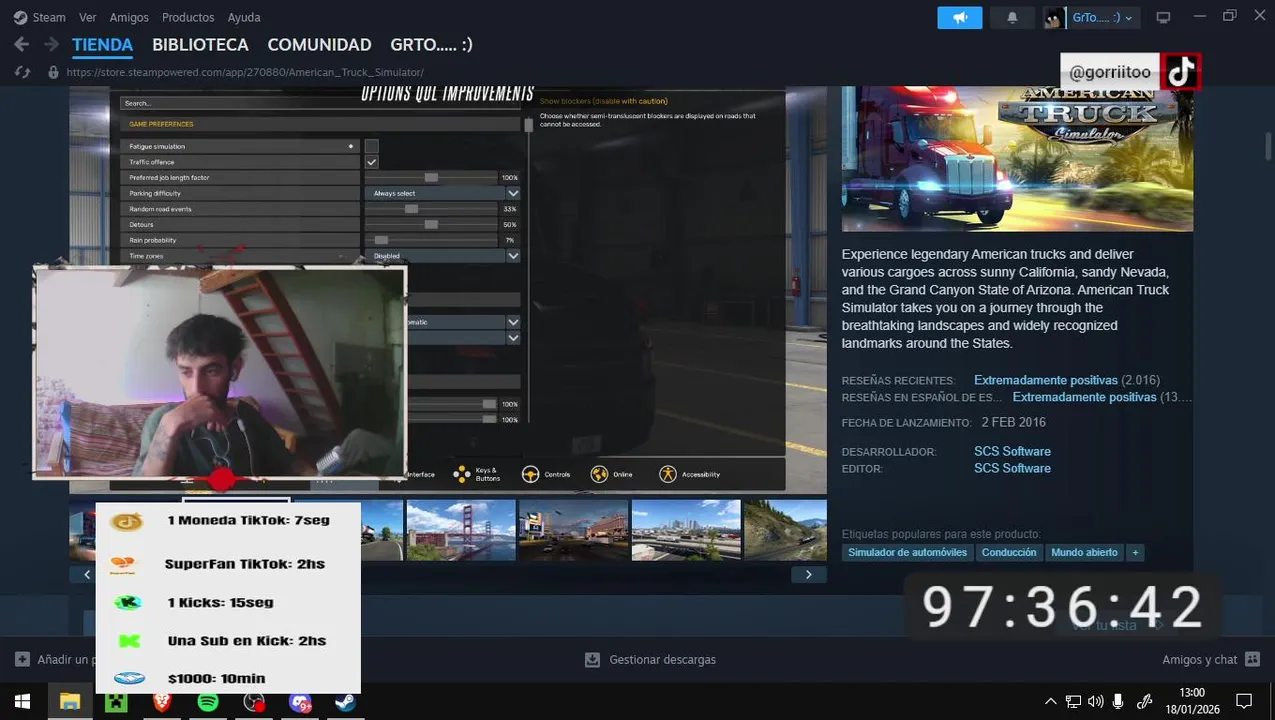
Task: Open File Explorer from the taskbar
Action: click(x=69, y=702)
